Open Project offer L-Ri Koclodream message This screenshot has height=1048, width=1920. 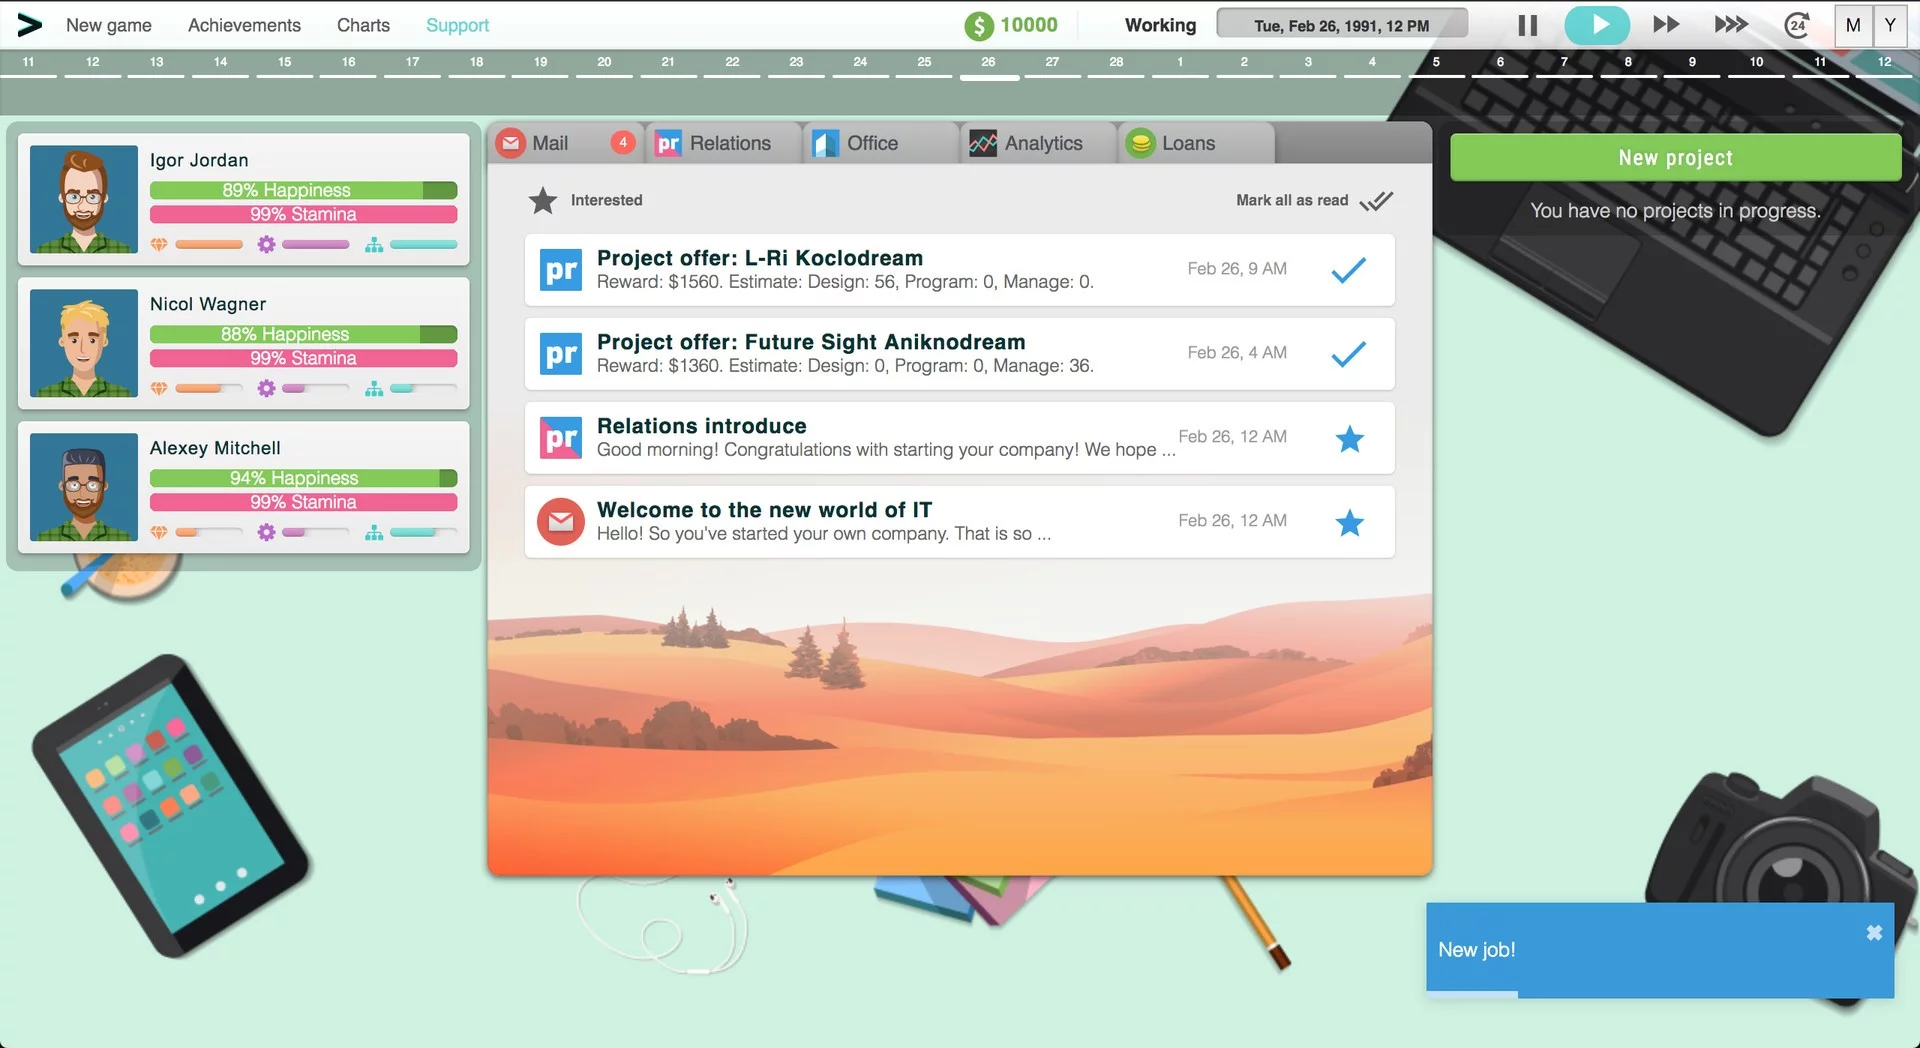tap(959, 270)
